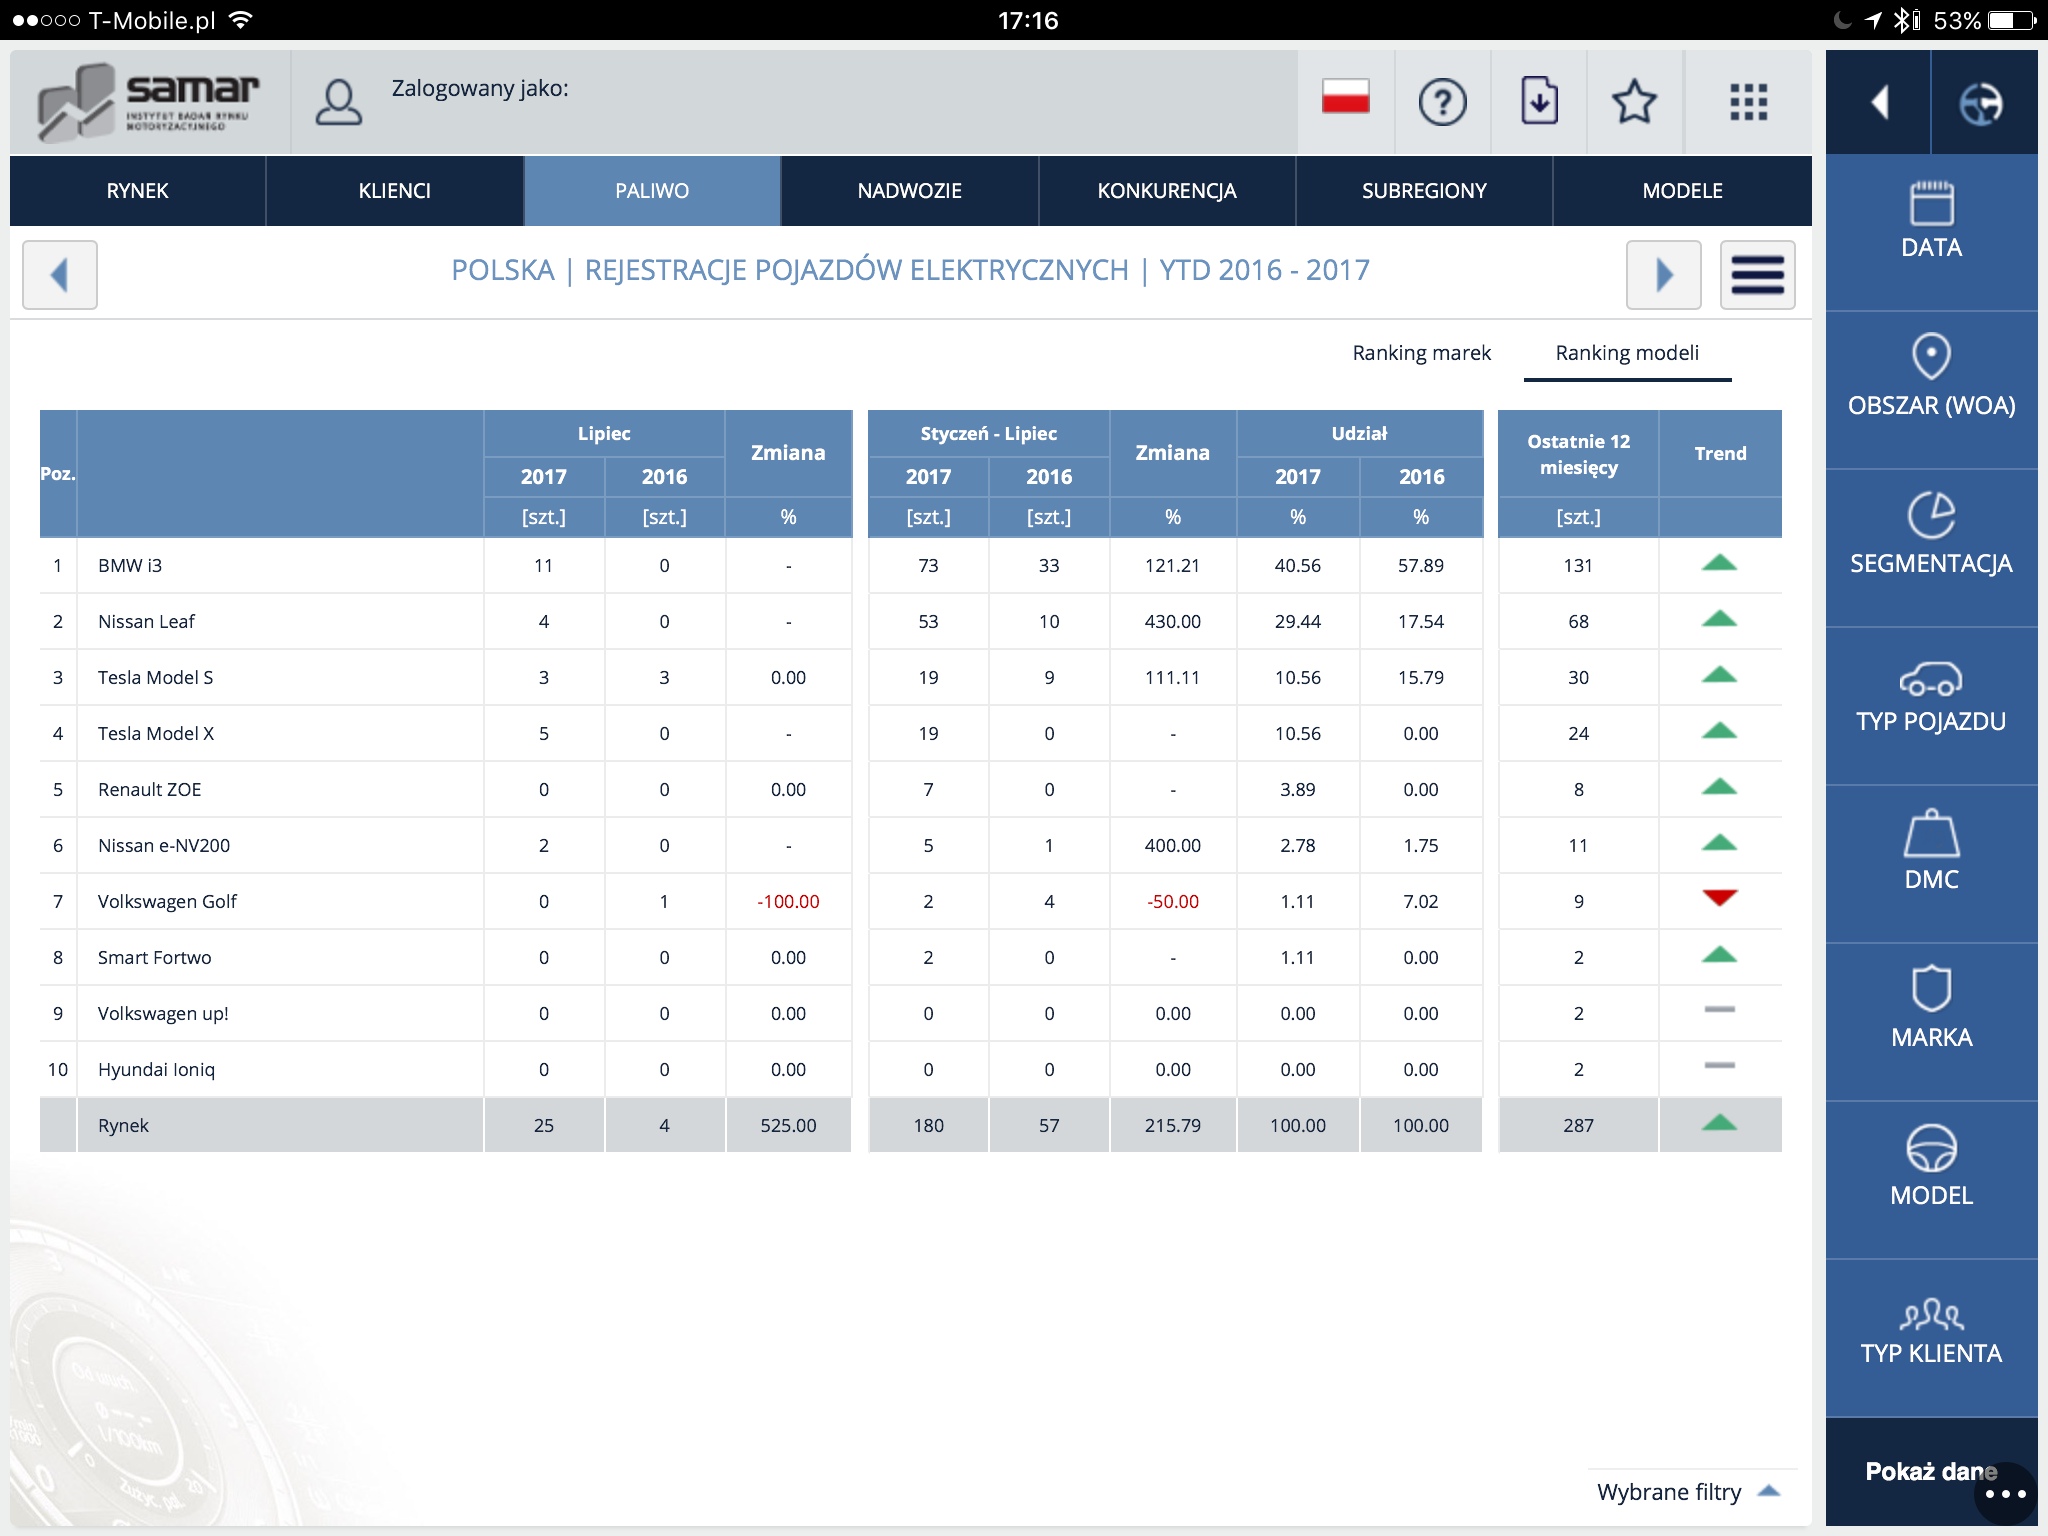Viewport: 2048px width, 1536px height.
Task: Select the Polish flag language icon
Action: [x=1345, y=97]
